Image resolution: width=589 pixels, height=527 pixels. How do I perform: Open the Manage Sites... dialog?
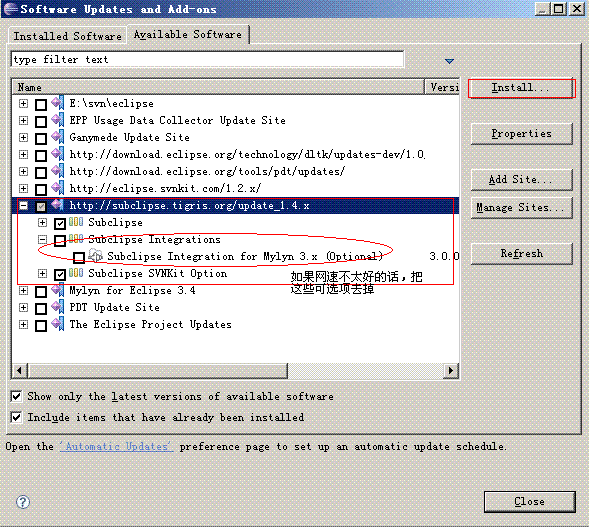pyautogui.click(x=521, y=208)
